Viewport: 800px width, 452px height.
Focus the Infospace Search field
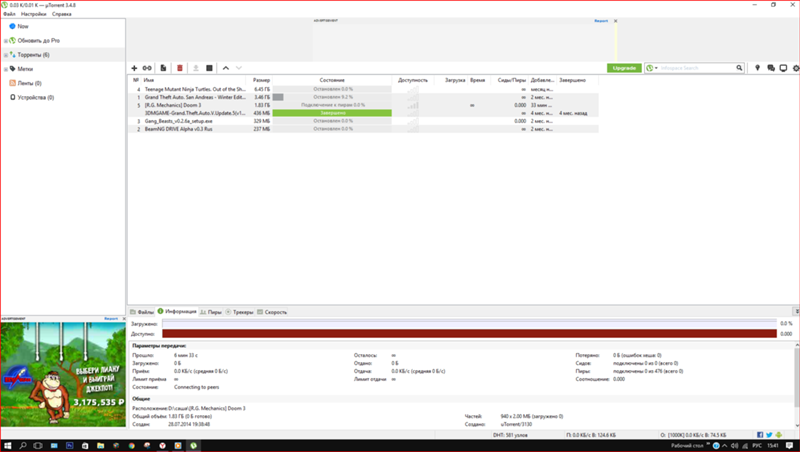pyautogui.click(x=697, y=68)
